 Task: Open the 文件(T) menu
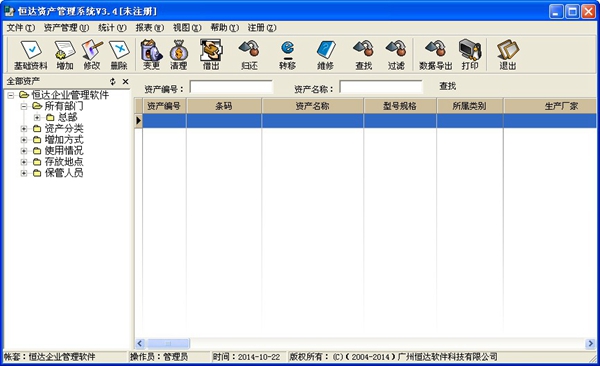coord(21,28)
